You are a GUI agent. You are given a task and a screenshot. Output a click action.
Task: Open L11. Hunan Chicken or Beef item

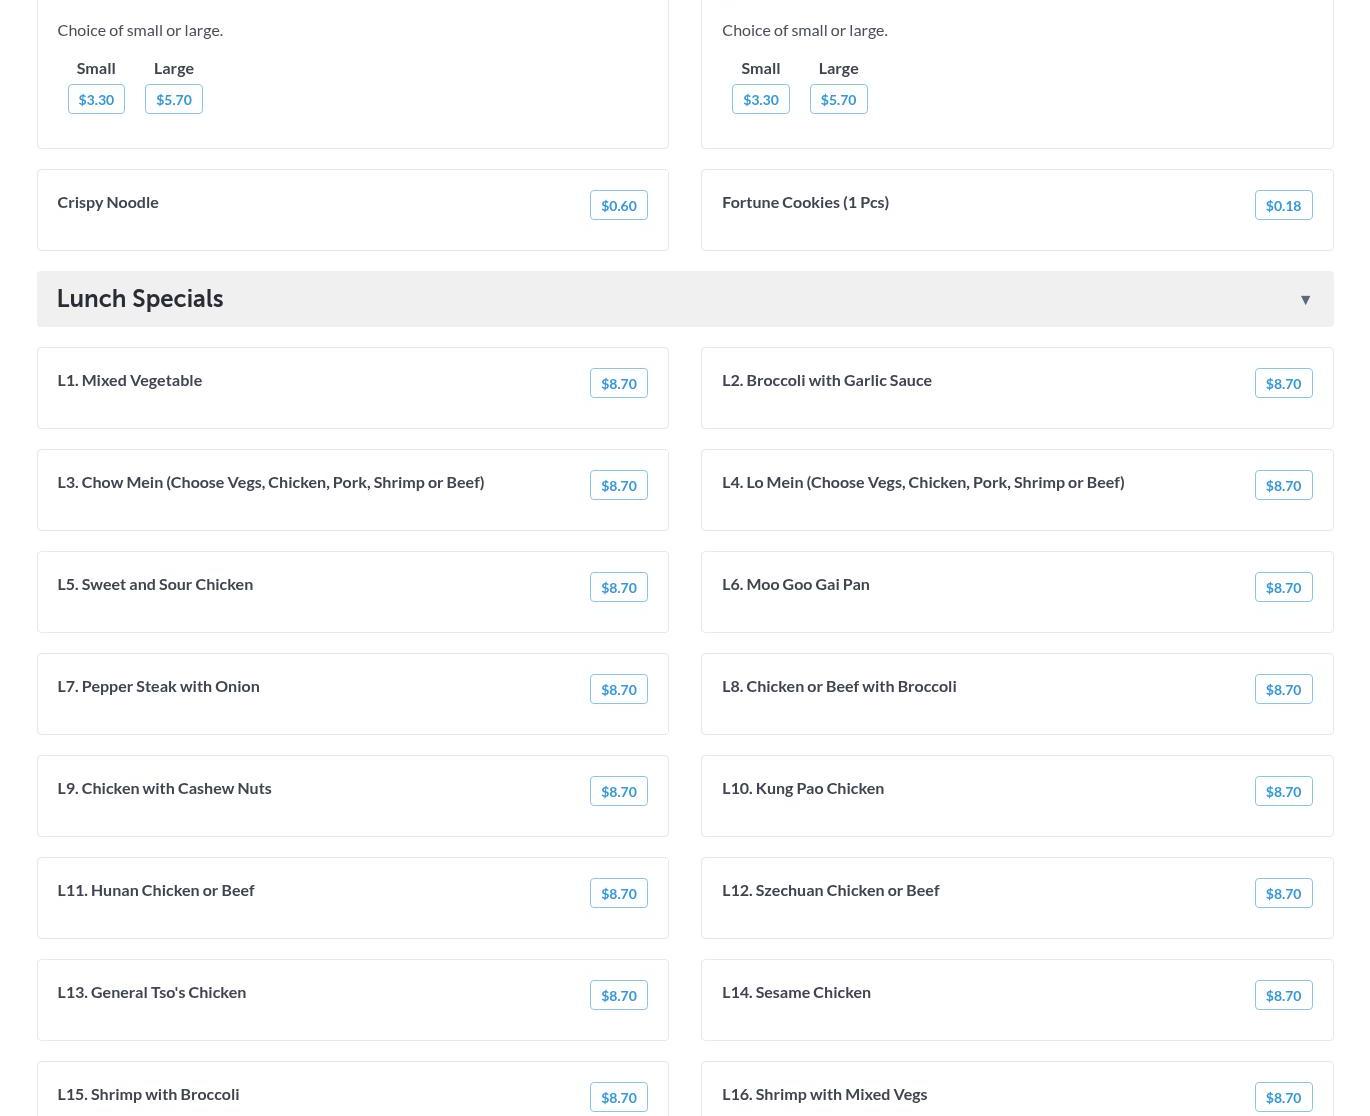(156, 890)
